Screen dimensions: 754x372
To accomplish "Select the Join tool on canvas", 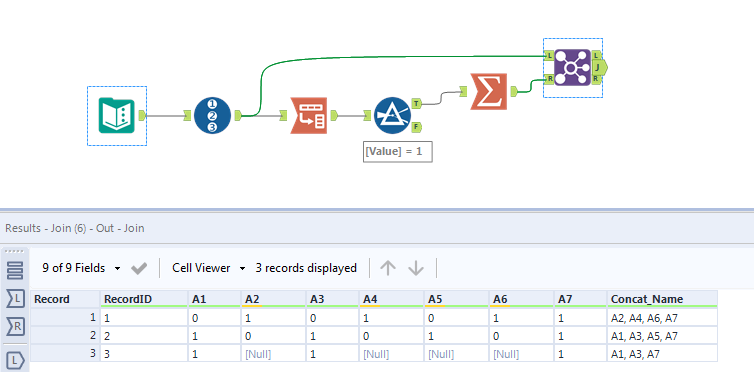I will click(573, 67).
